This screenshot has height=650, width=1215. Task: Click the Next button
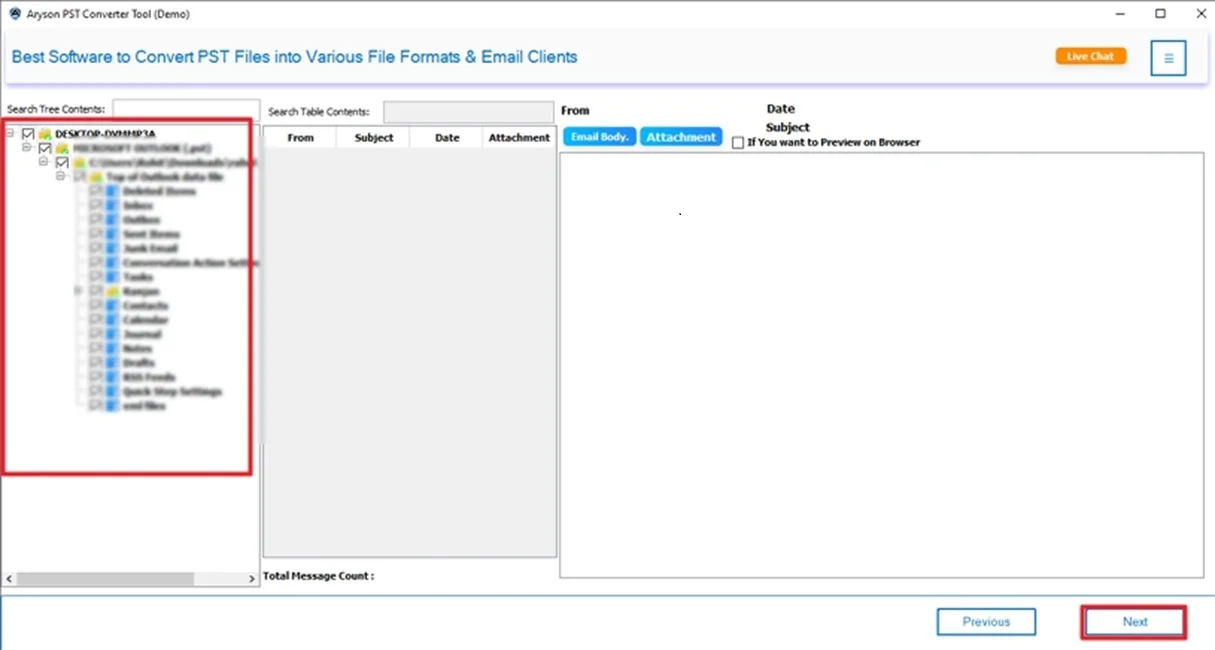(1134, 622)
